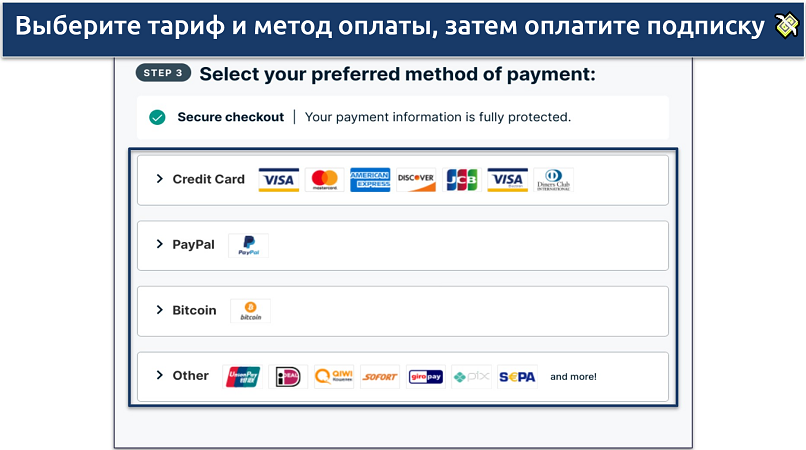Click the 'and more!' text
Screen dimensions: 806x450
click(573, 376)
